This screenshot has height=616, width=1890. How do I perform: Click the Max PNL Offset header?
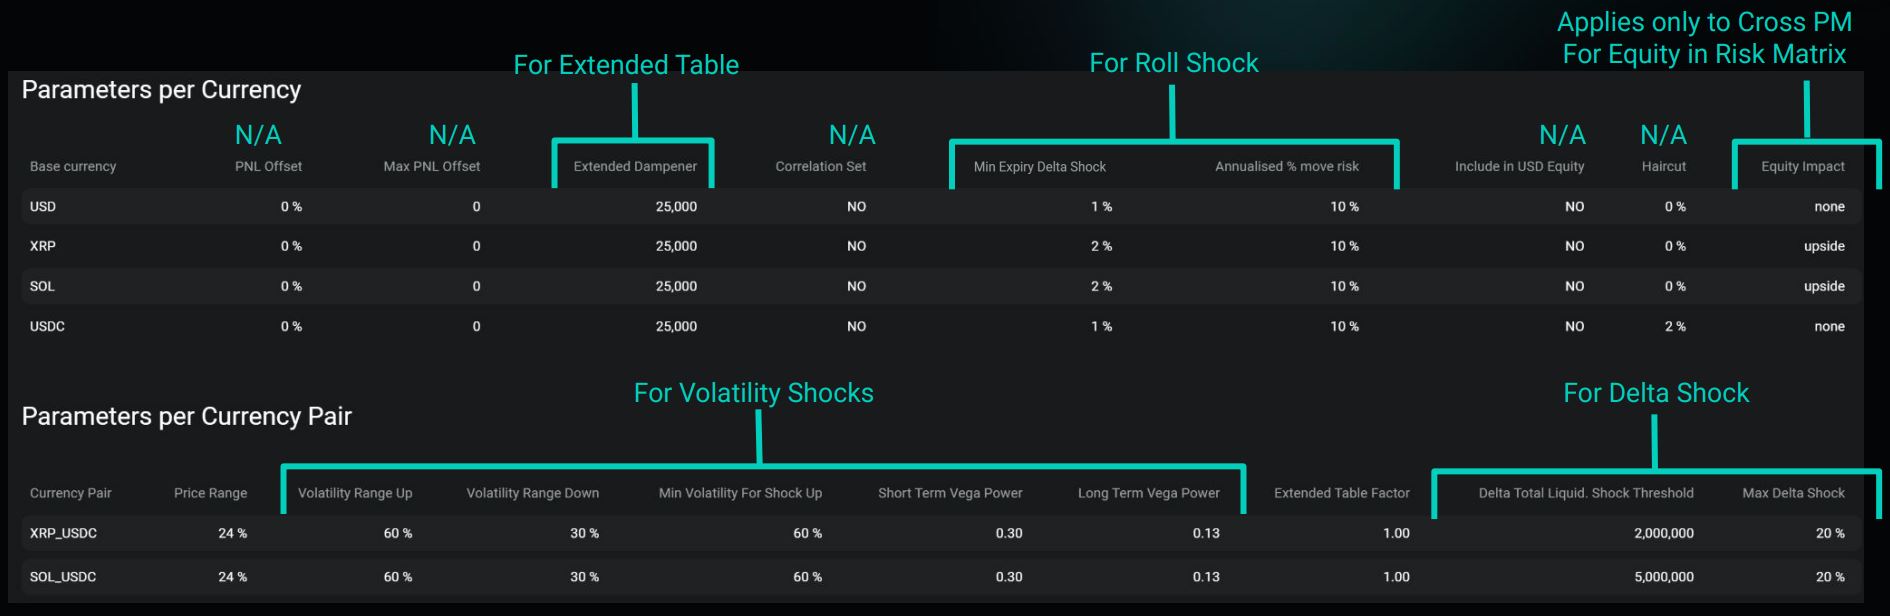431,167
